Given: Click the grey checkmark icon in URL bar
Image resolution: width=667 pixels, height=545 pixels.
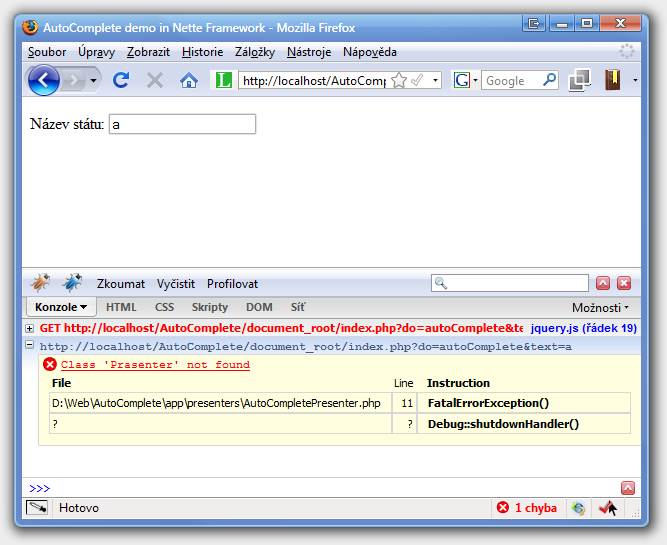Looking at the screenshot, I should (417, 80).
